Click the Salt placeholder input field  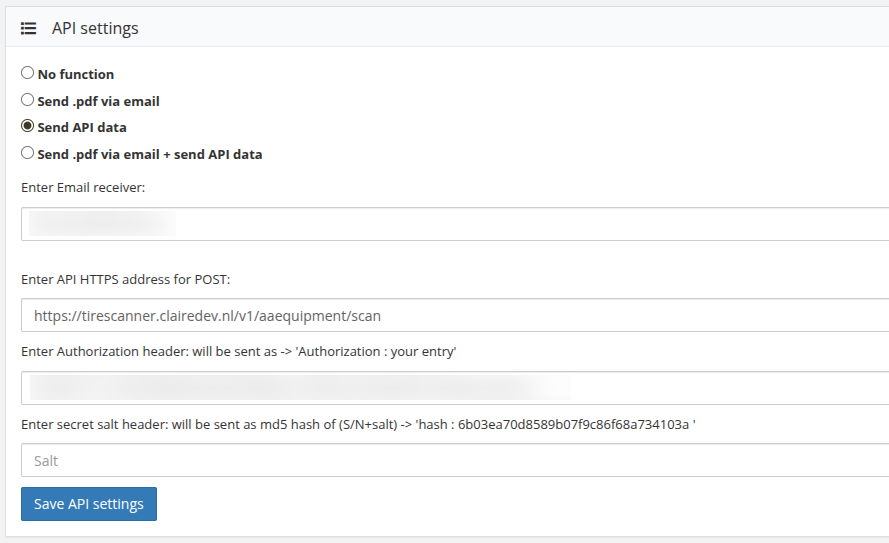[450, 461]
